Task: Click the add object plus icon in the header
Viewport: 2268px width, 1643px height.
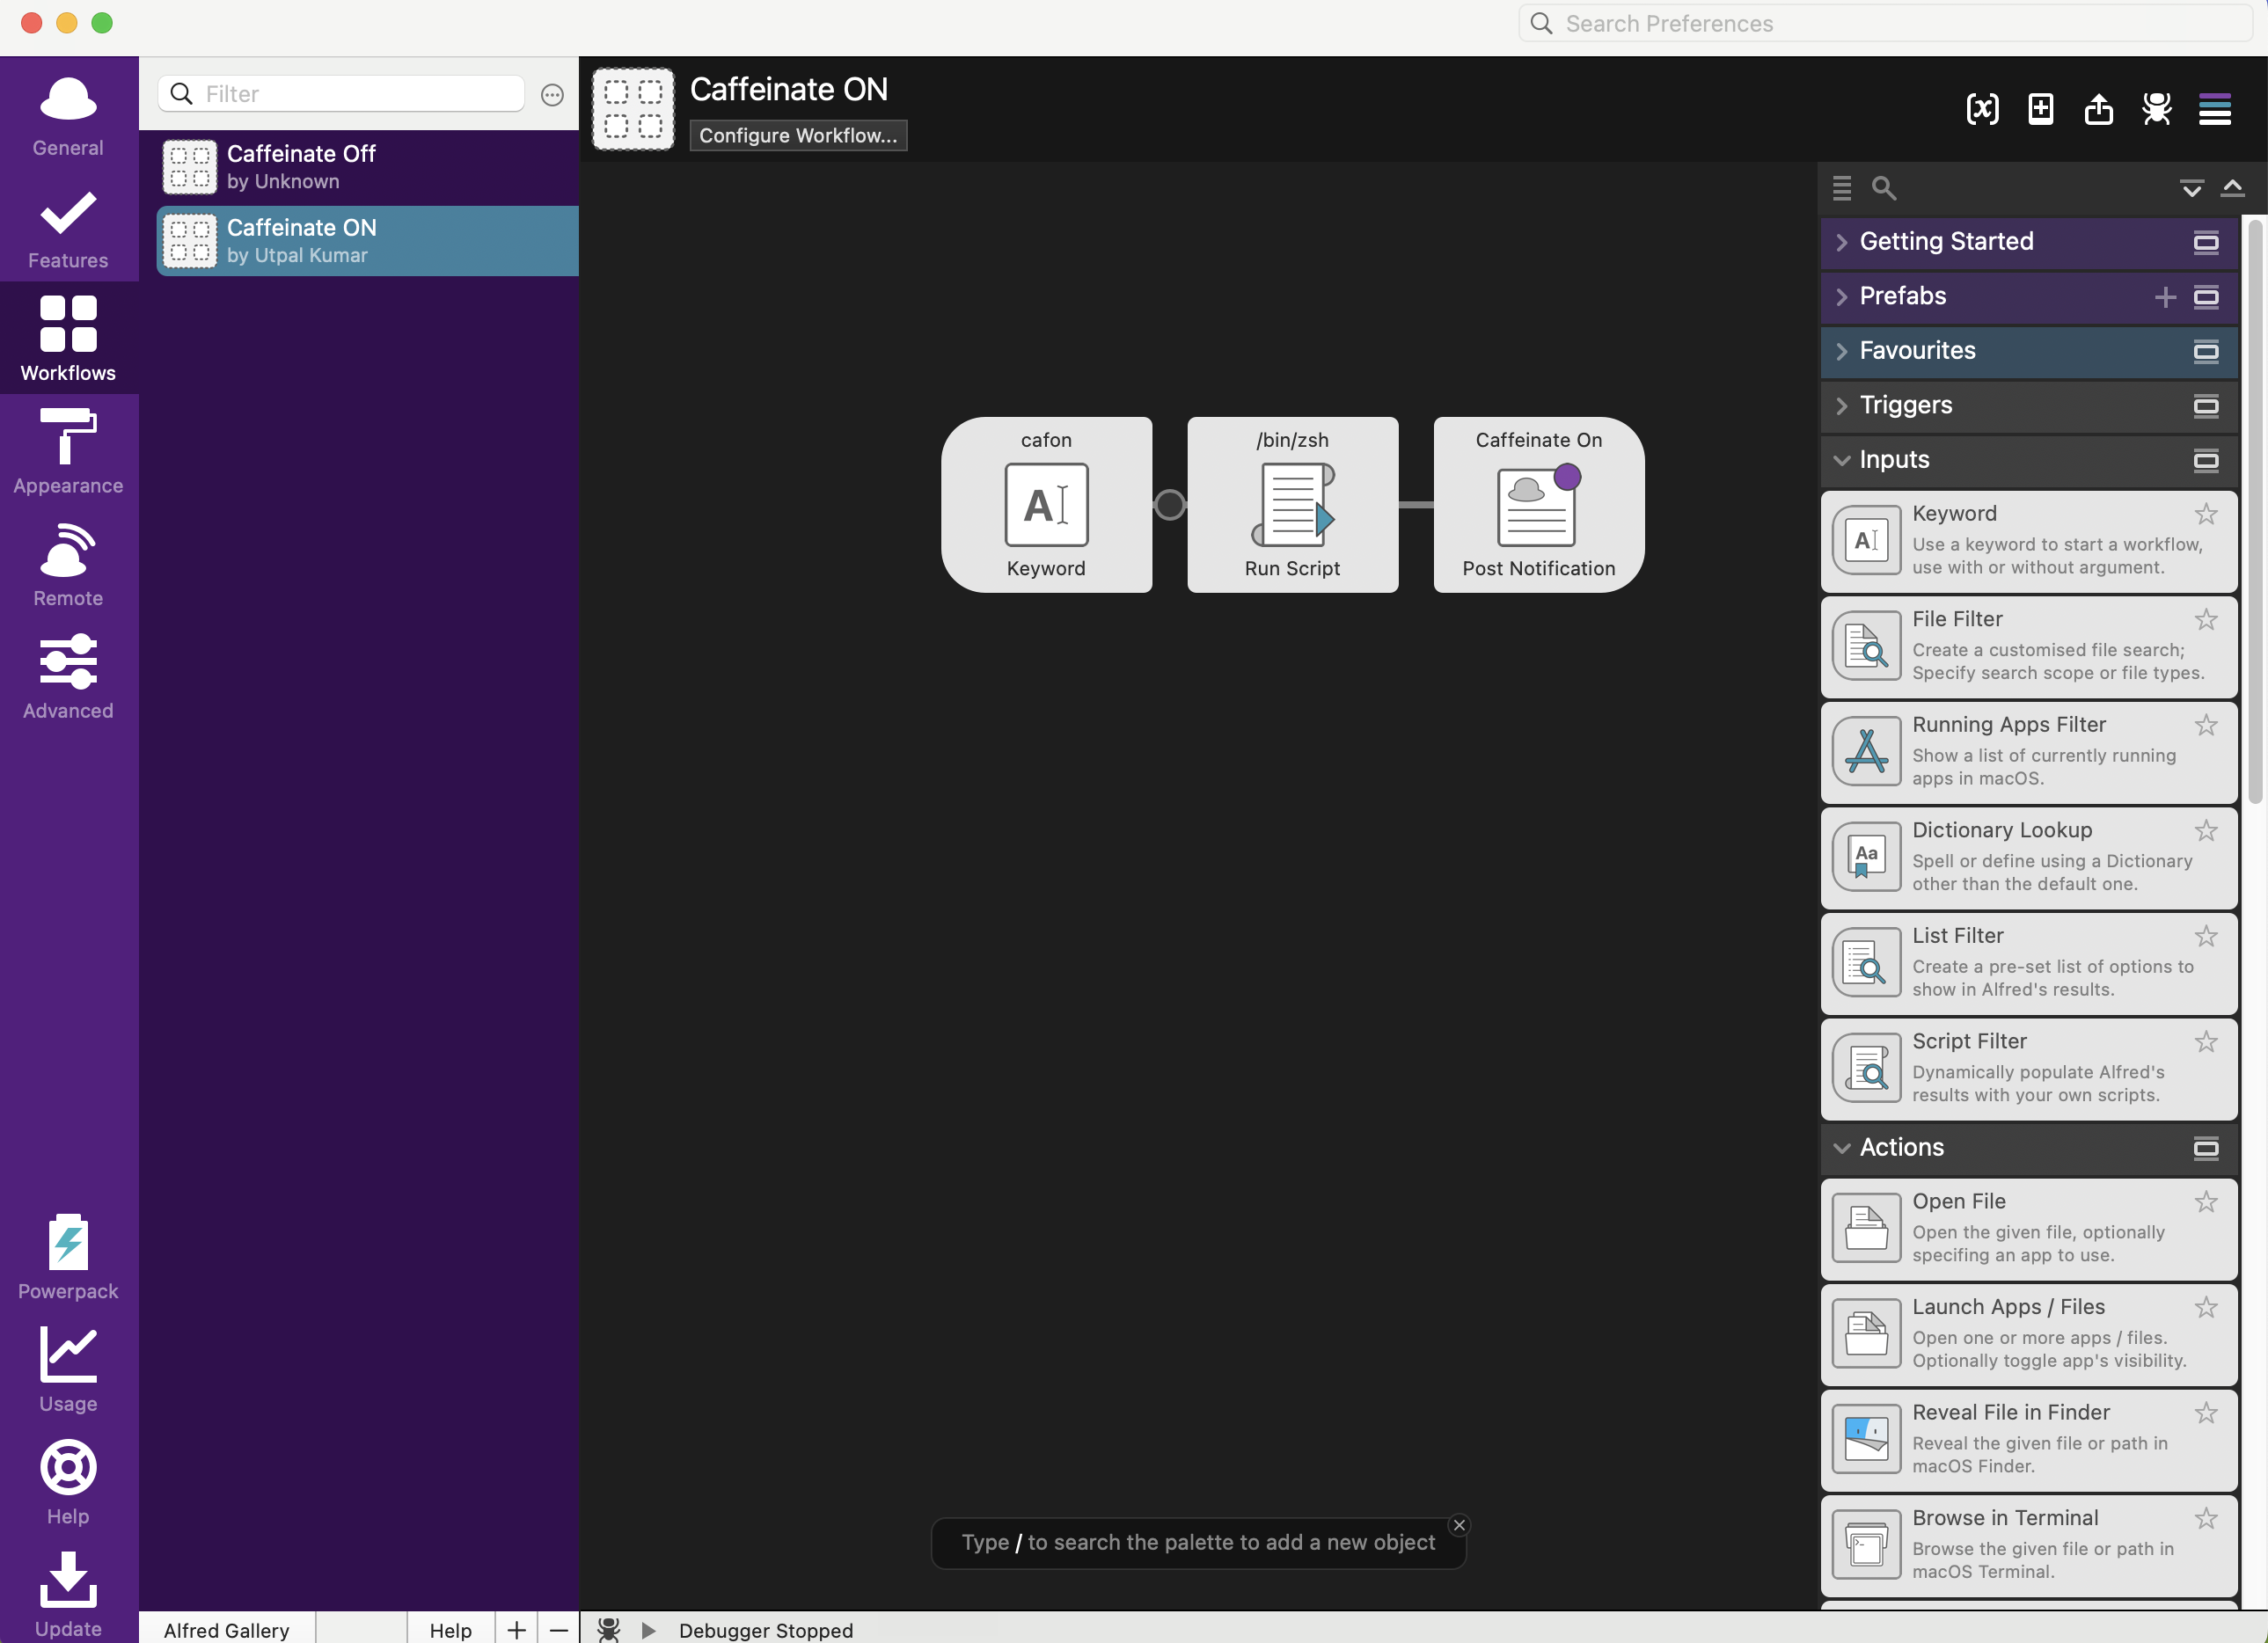Action: pos(2040,109)
